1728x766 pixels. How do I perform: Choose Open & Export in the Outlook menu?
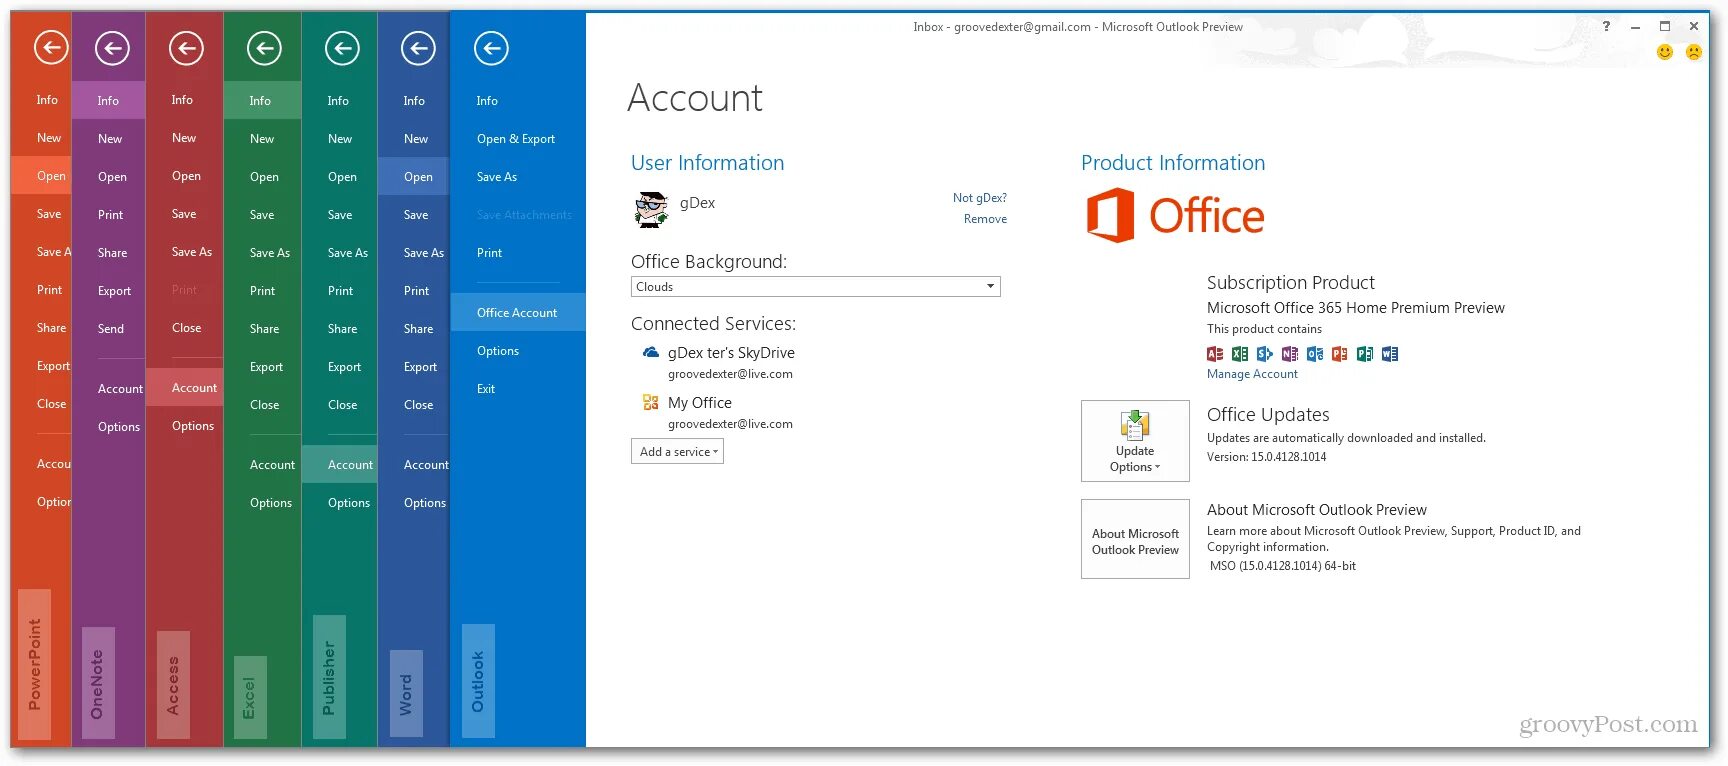[516, 139]
